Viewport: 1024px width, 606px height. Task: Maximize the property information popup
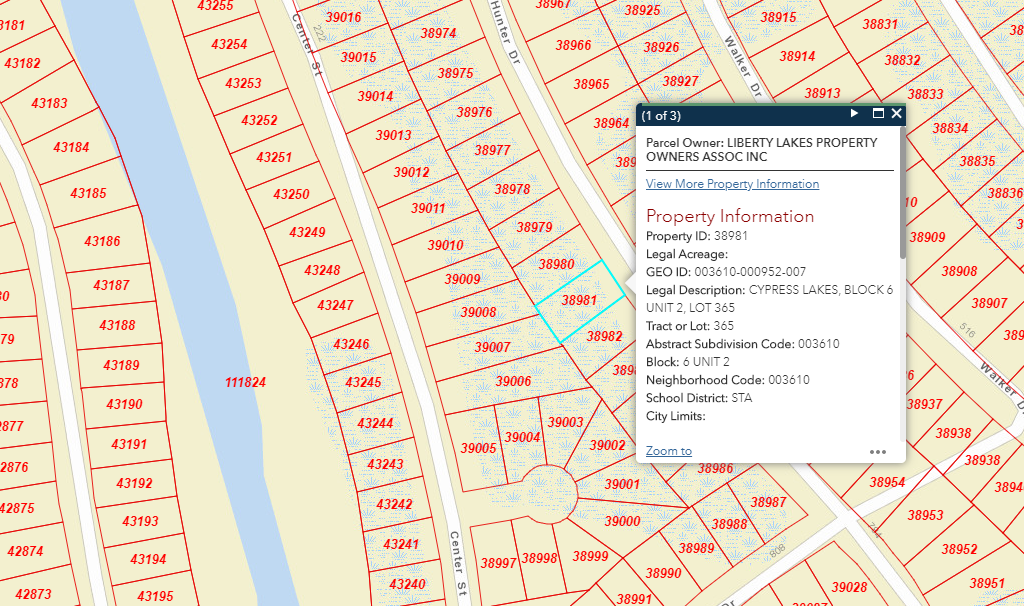pyautogui.click(x=878, y=114)
